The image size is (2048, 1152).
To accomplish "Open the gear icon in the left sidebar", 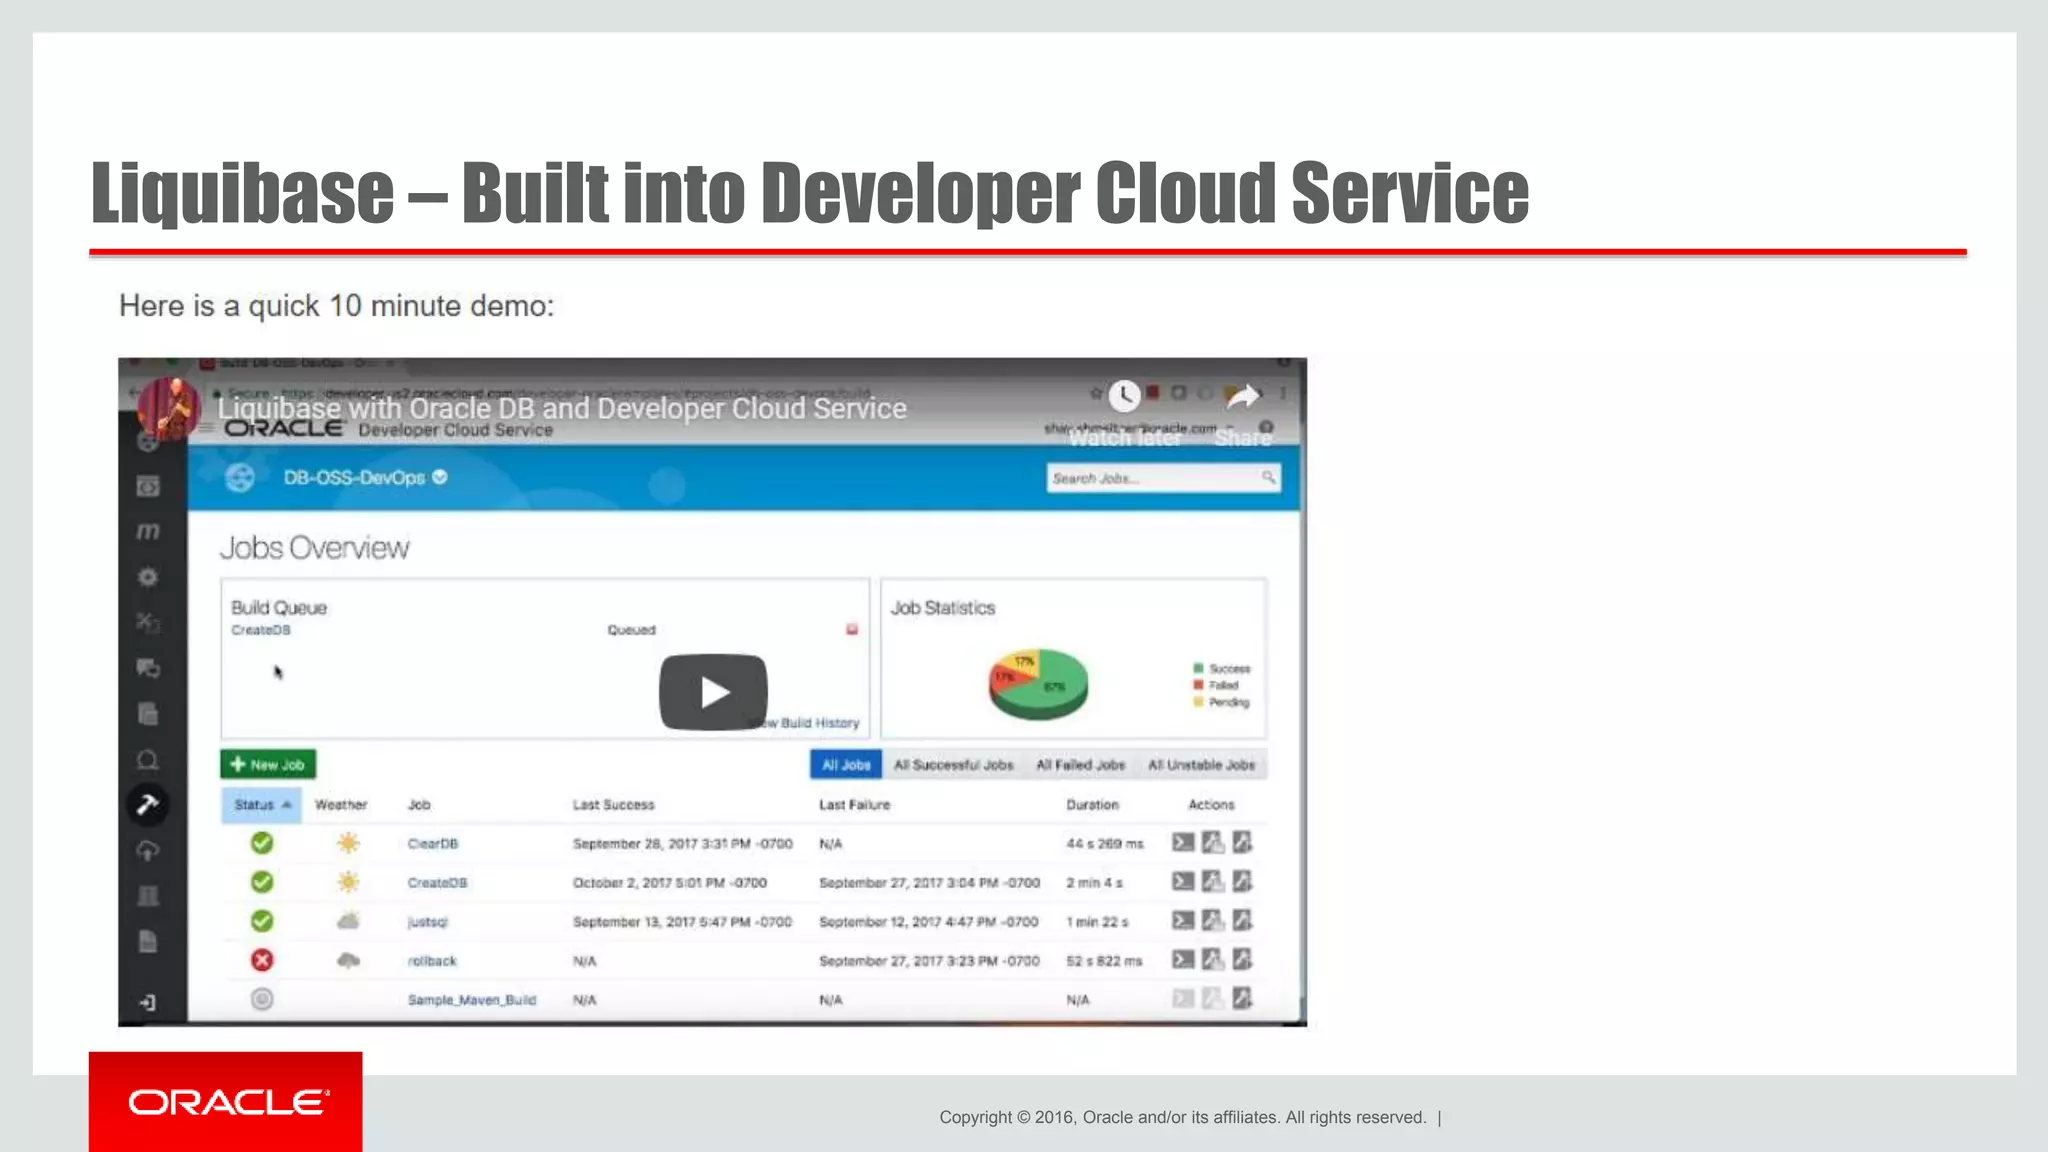I will click(x=148, y=577).
